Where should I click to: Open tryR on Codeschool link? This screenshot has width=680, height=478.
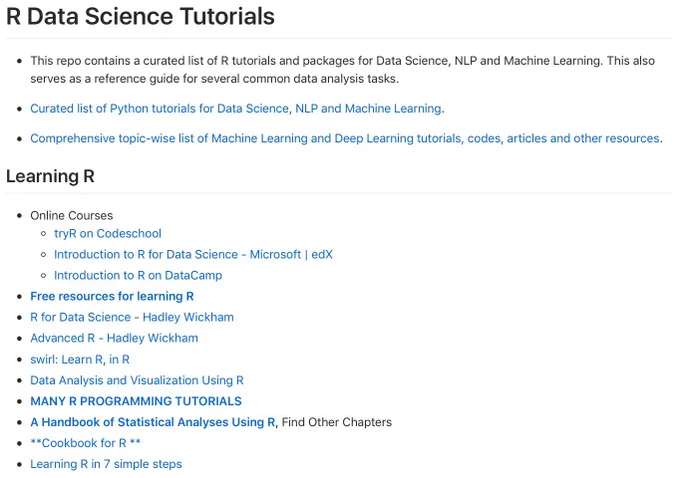coord(108,233)
